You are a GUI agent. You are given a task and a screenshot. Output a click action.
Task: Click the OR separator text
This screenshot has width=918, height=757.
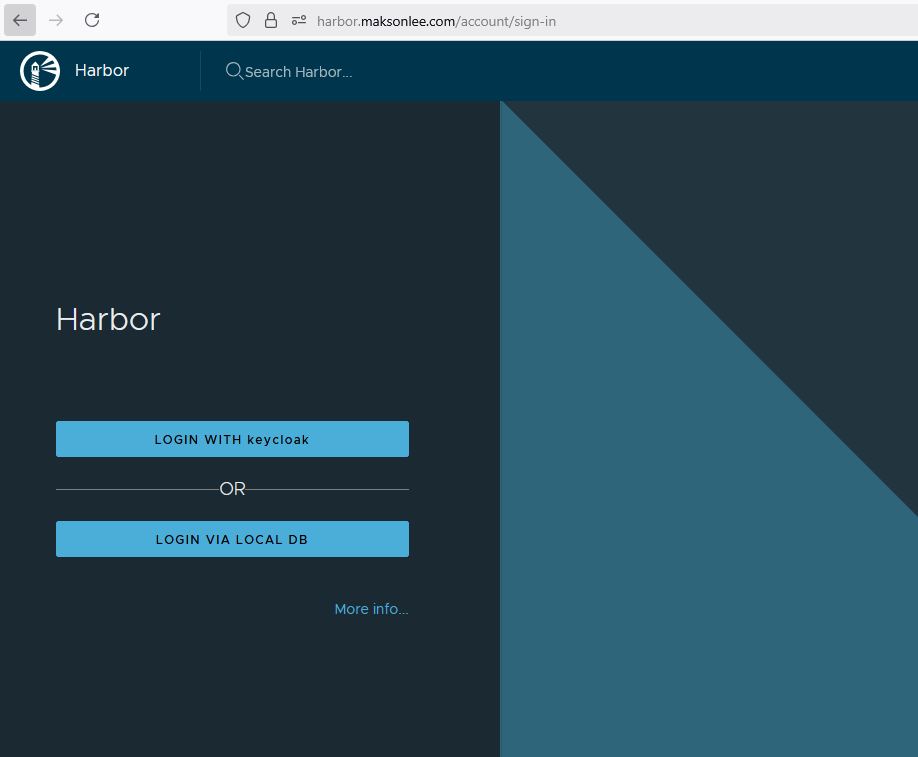(232, 489)
